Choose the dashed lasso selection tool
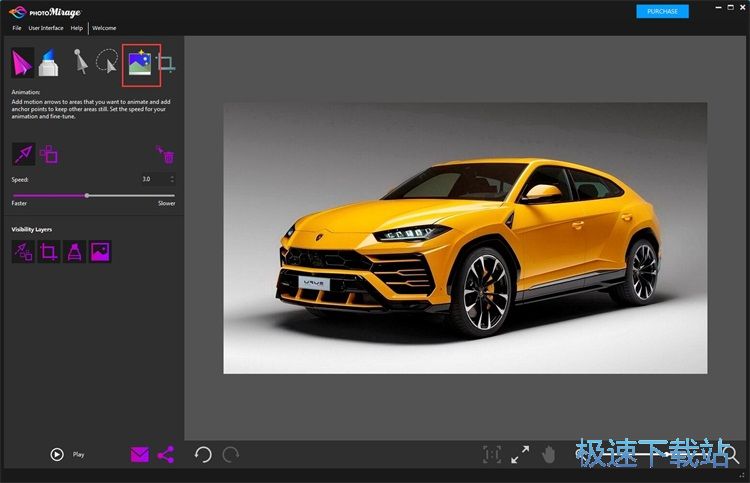The height and width of the screenshot is (483, 750). click(x=106, y=63)
